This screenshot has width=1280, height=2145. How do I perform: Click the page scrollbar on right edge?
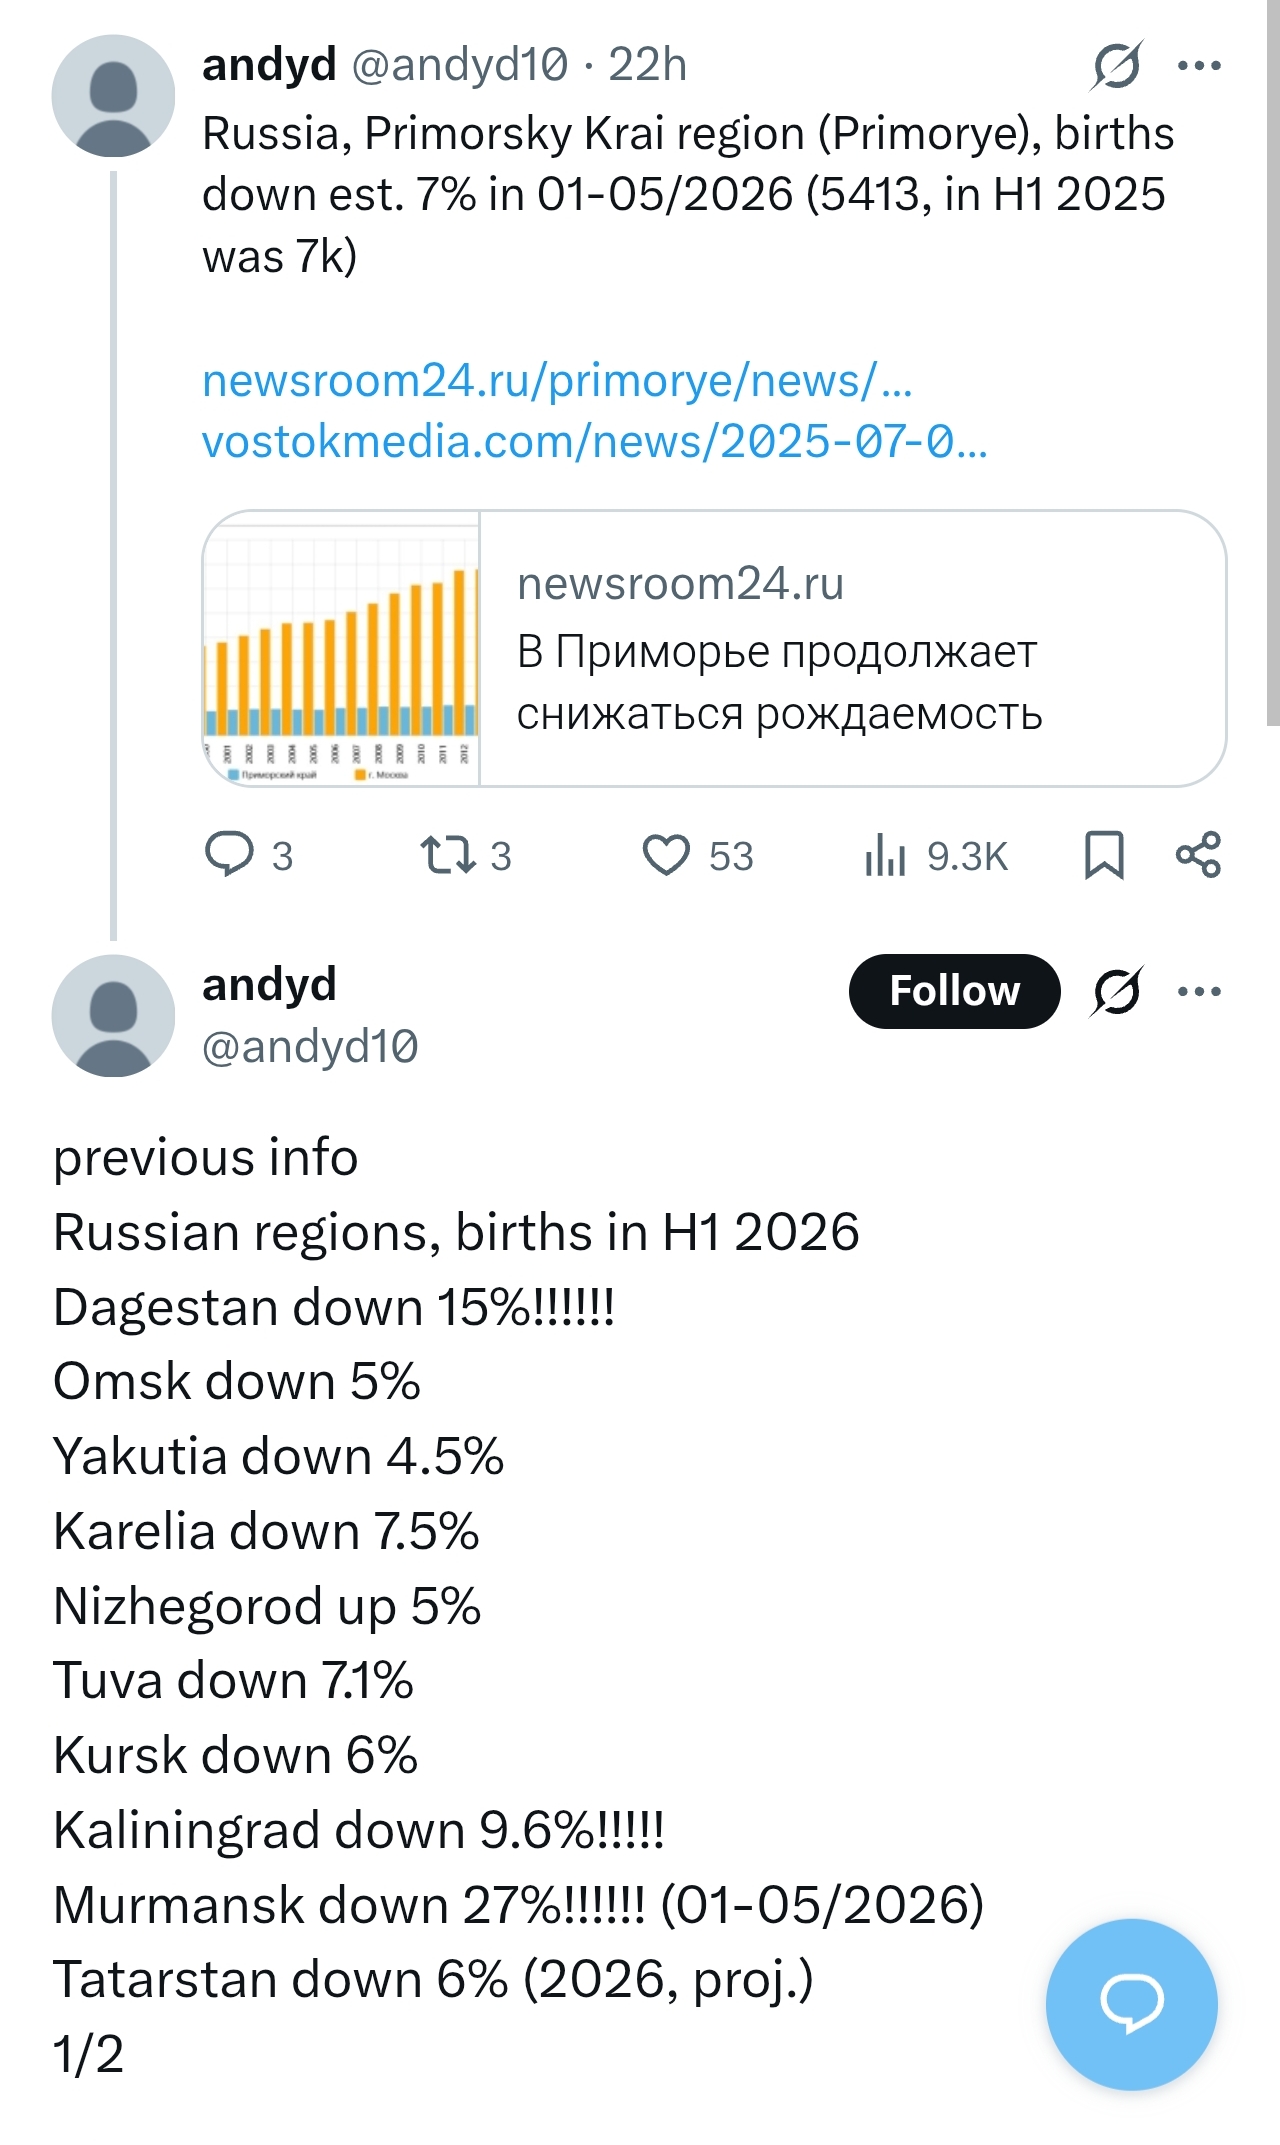(1272, 362)
